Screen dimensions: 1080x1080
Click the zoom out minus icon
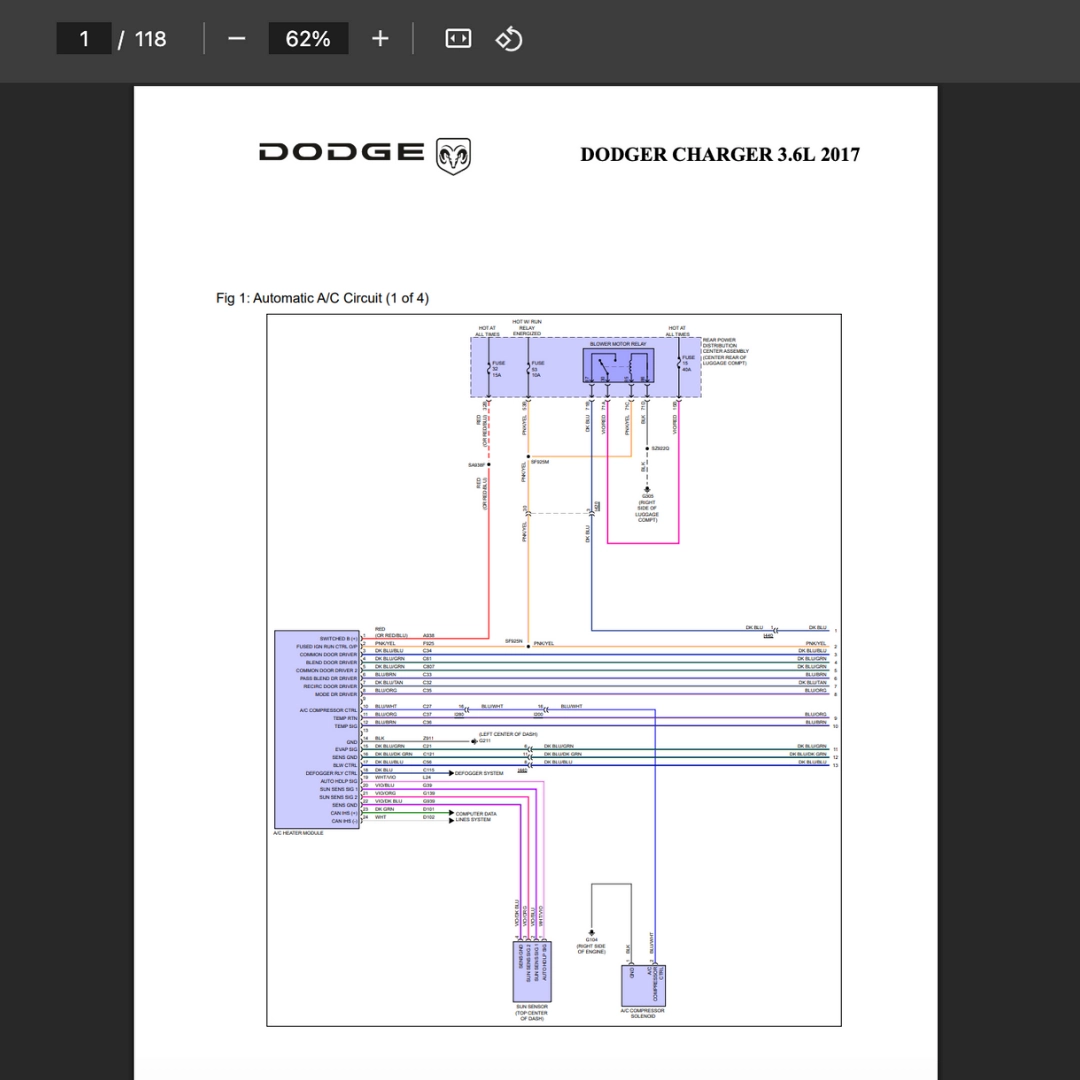(x=236, y=39)
